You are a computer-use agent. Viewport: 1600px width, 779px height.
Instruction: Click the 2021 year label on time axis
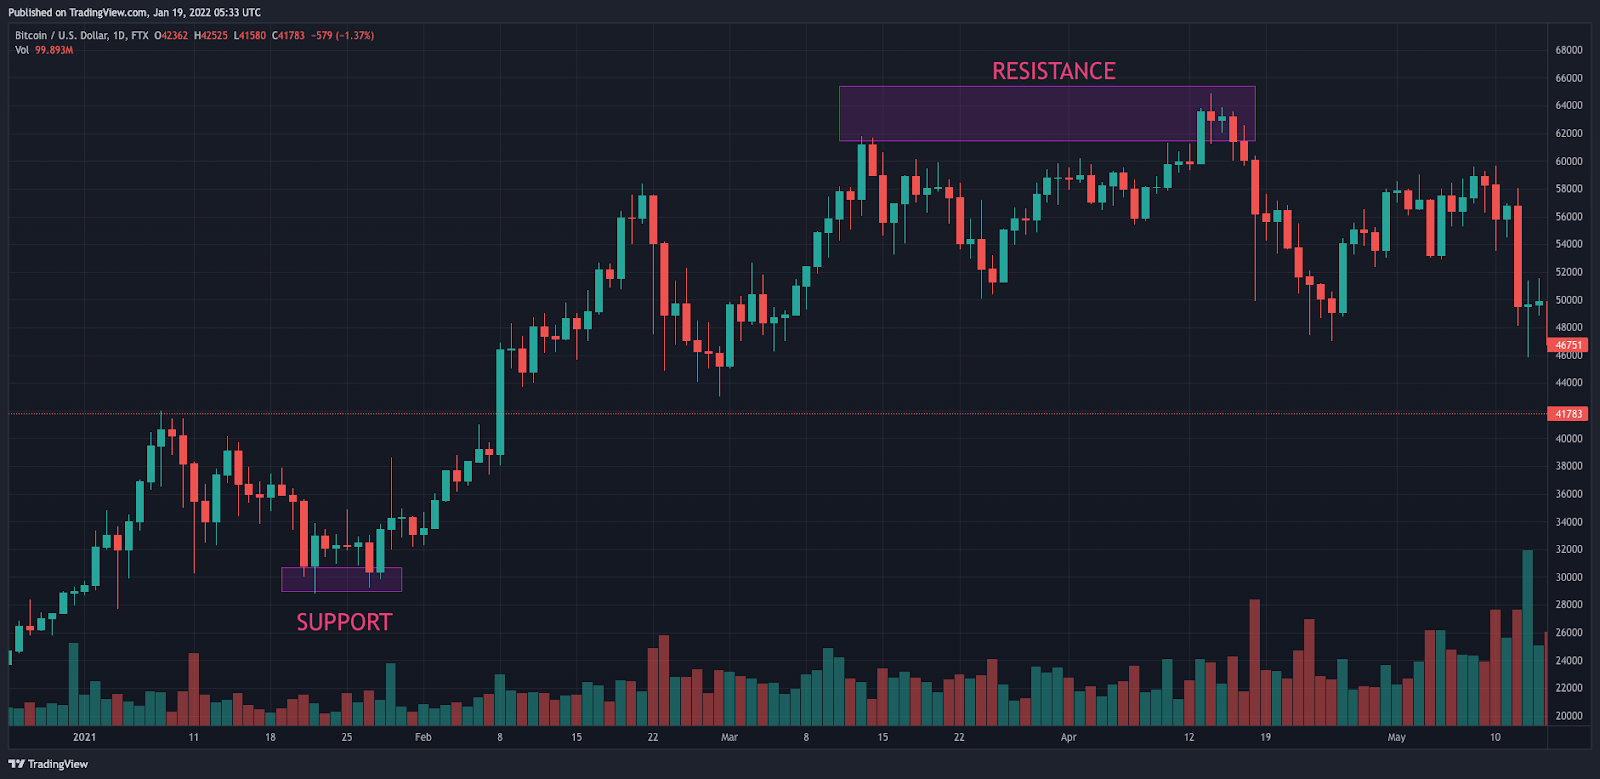click(85, 737)
